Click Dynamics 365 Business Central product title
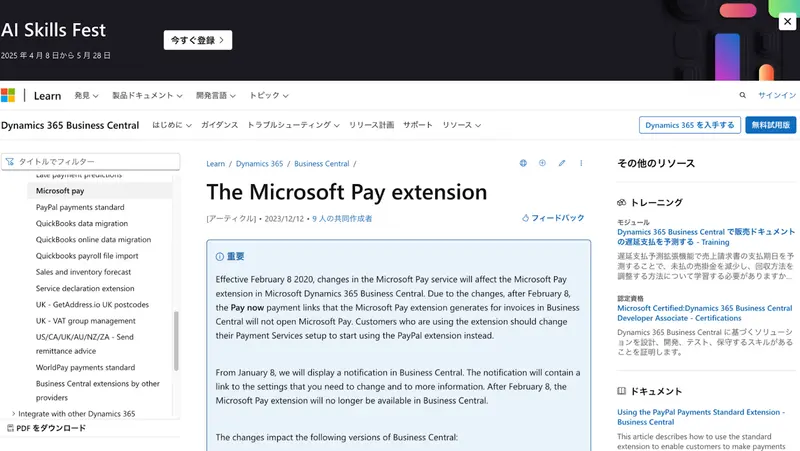 70,125
